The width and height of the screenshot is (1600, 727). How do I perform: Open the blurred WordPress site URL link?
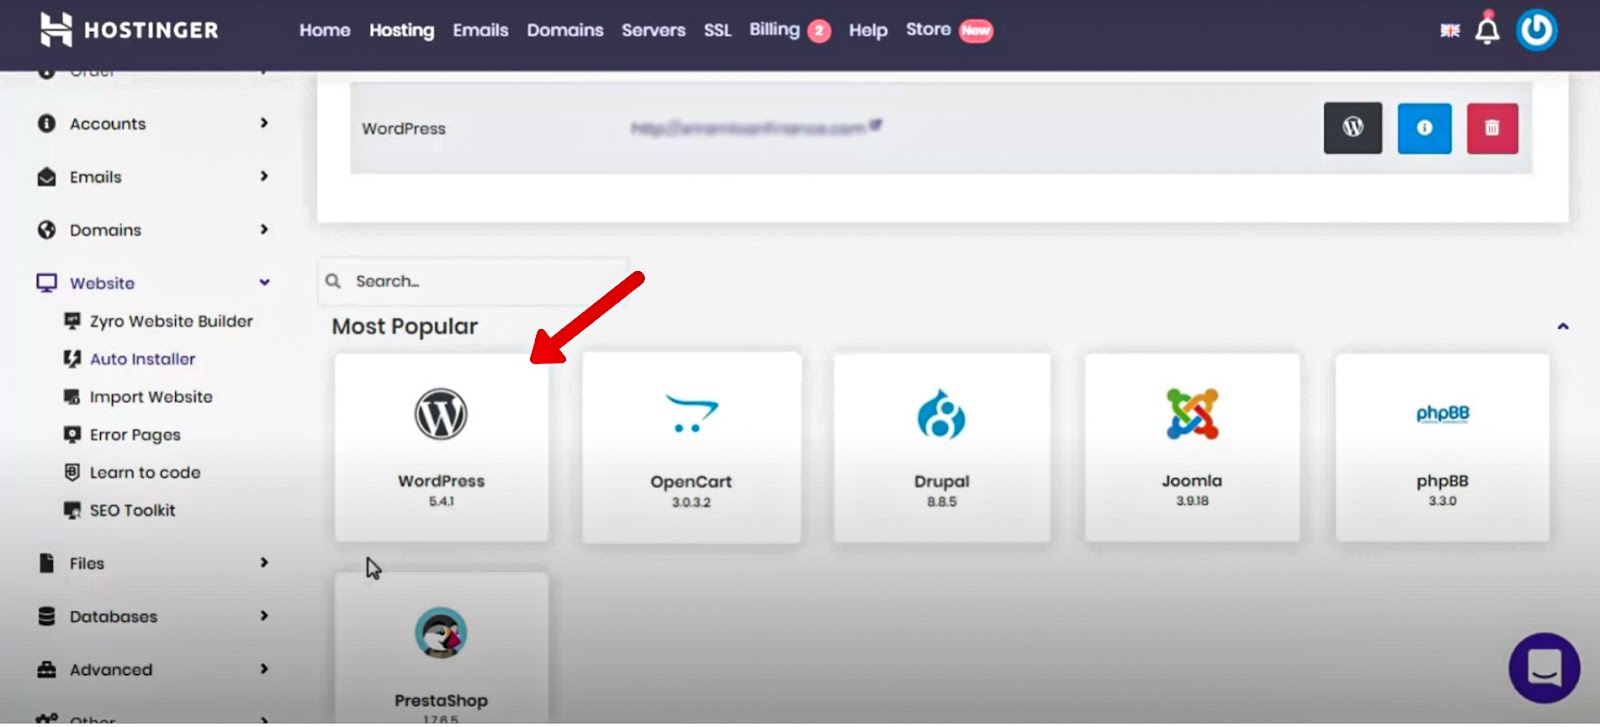tap(756, 127)
